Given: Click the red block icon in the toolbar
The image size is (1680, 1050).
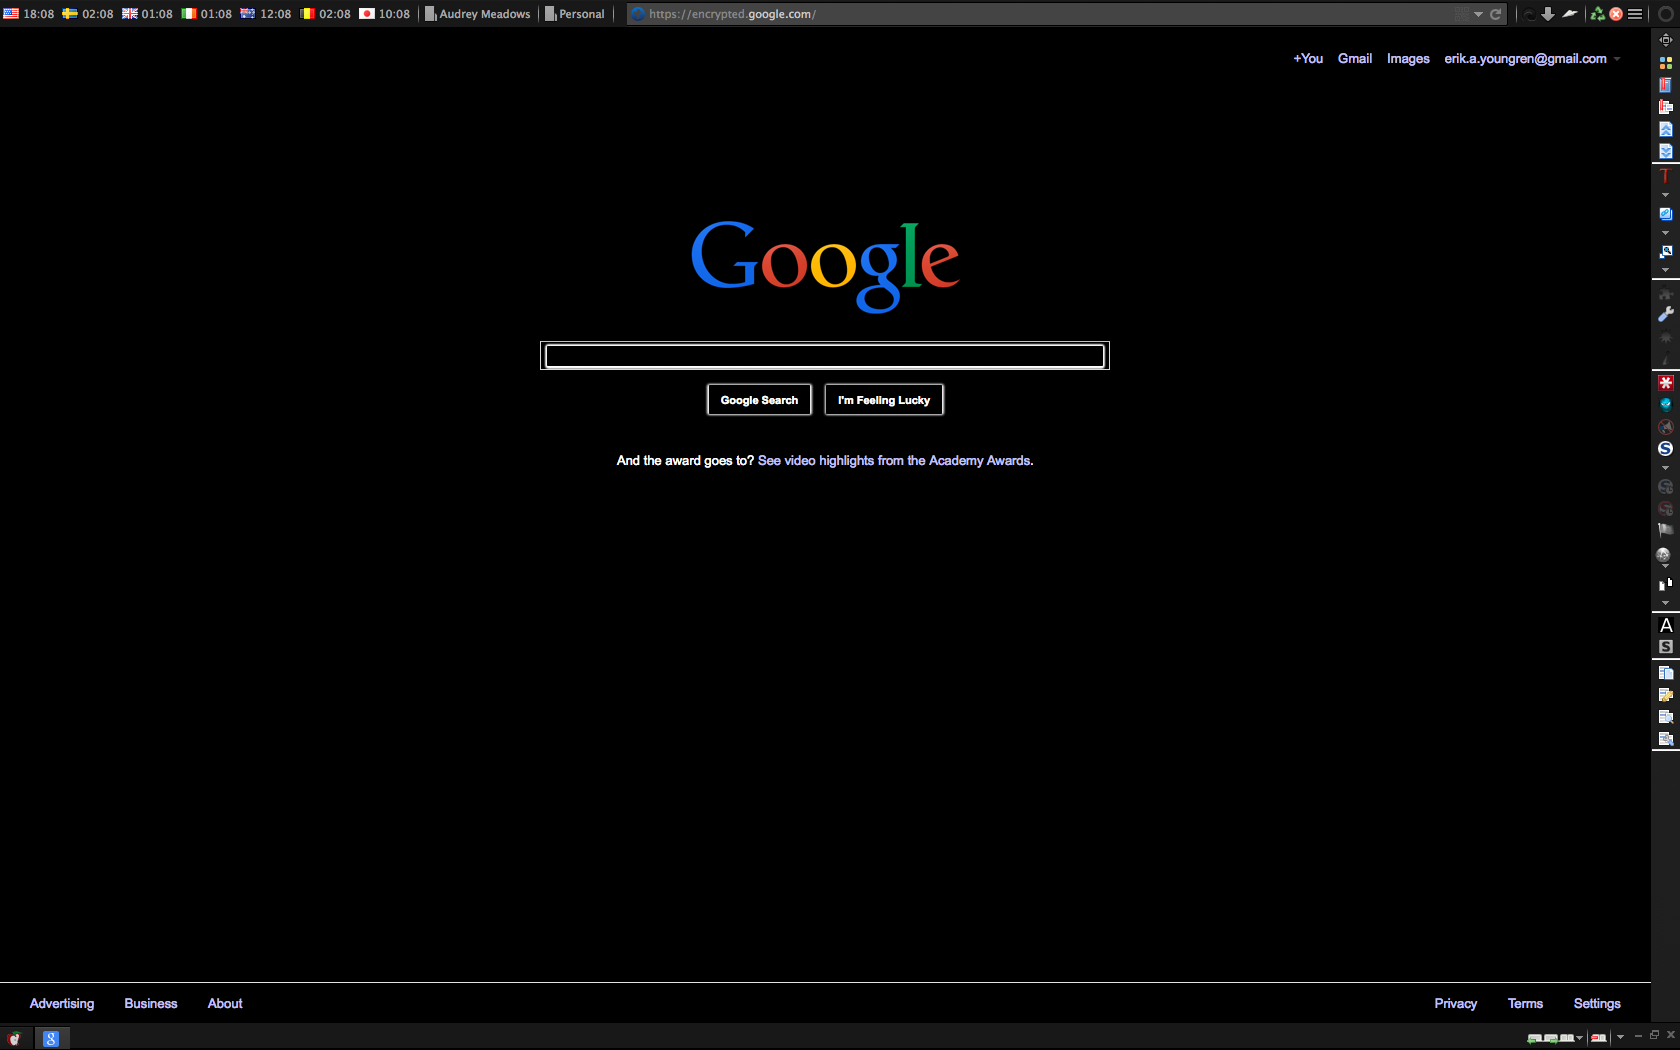Looking at the screenshot, I should (1616, 13).
